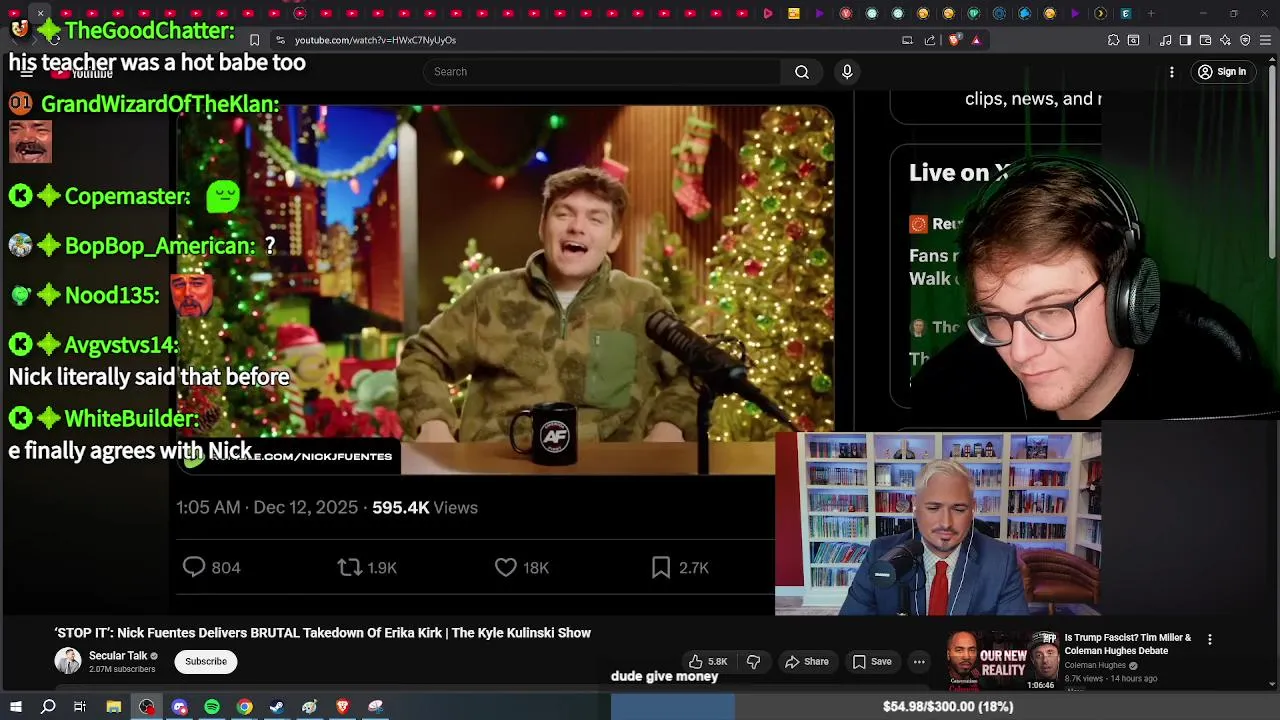Click the tweet bookmark icon with 2.7K

(661, 567)
